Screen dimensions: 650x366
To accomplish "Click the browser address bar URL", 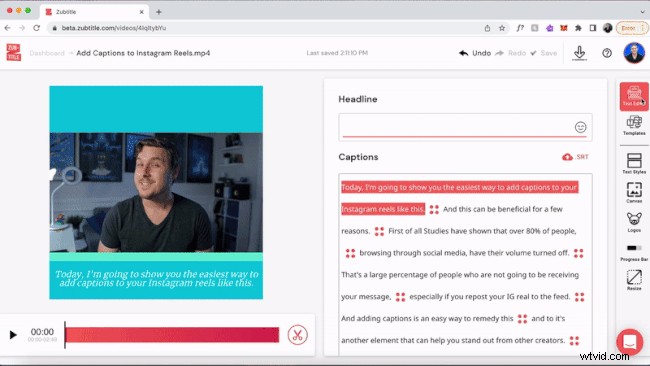I will [114, 28].
